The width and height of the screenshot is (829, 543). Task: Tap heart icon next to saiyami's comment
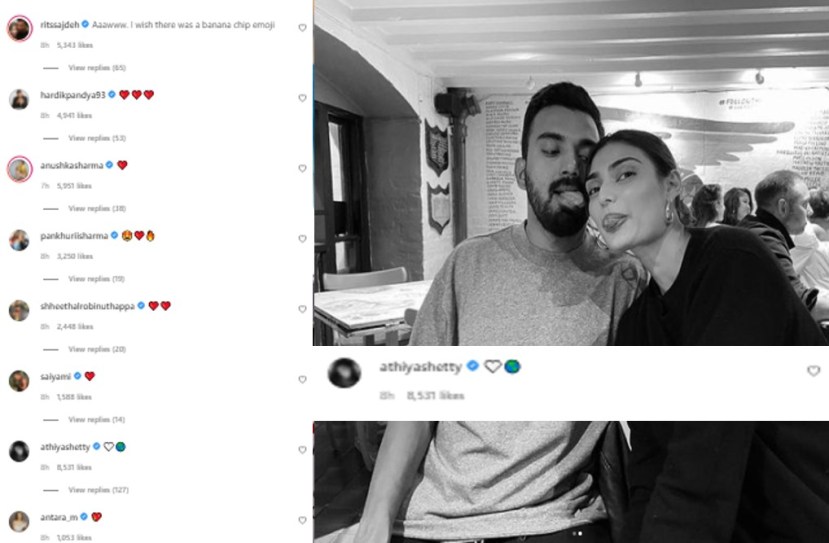click(302, 379)
